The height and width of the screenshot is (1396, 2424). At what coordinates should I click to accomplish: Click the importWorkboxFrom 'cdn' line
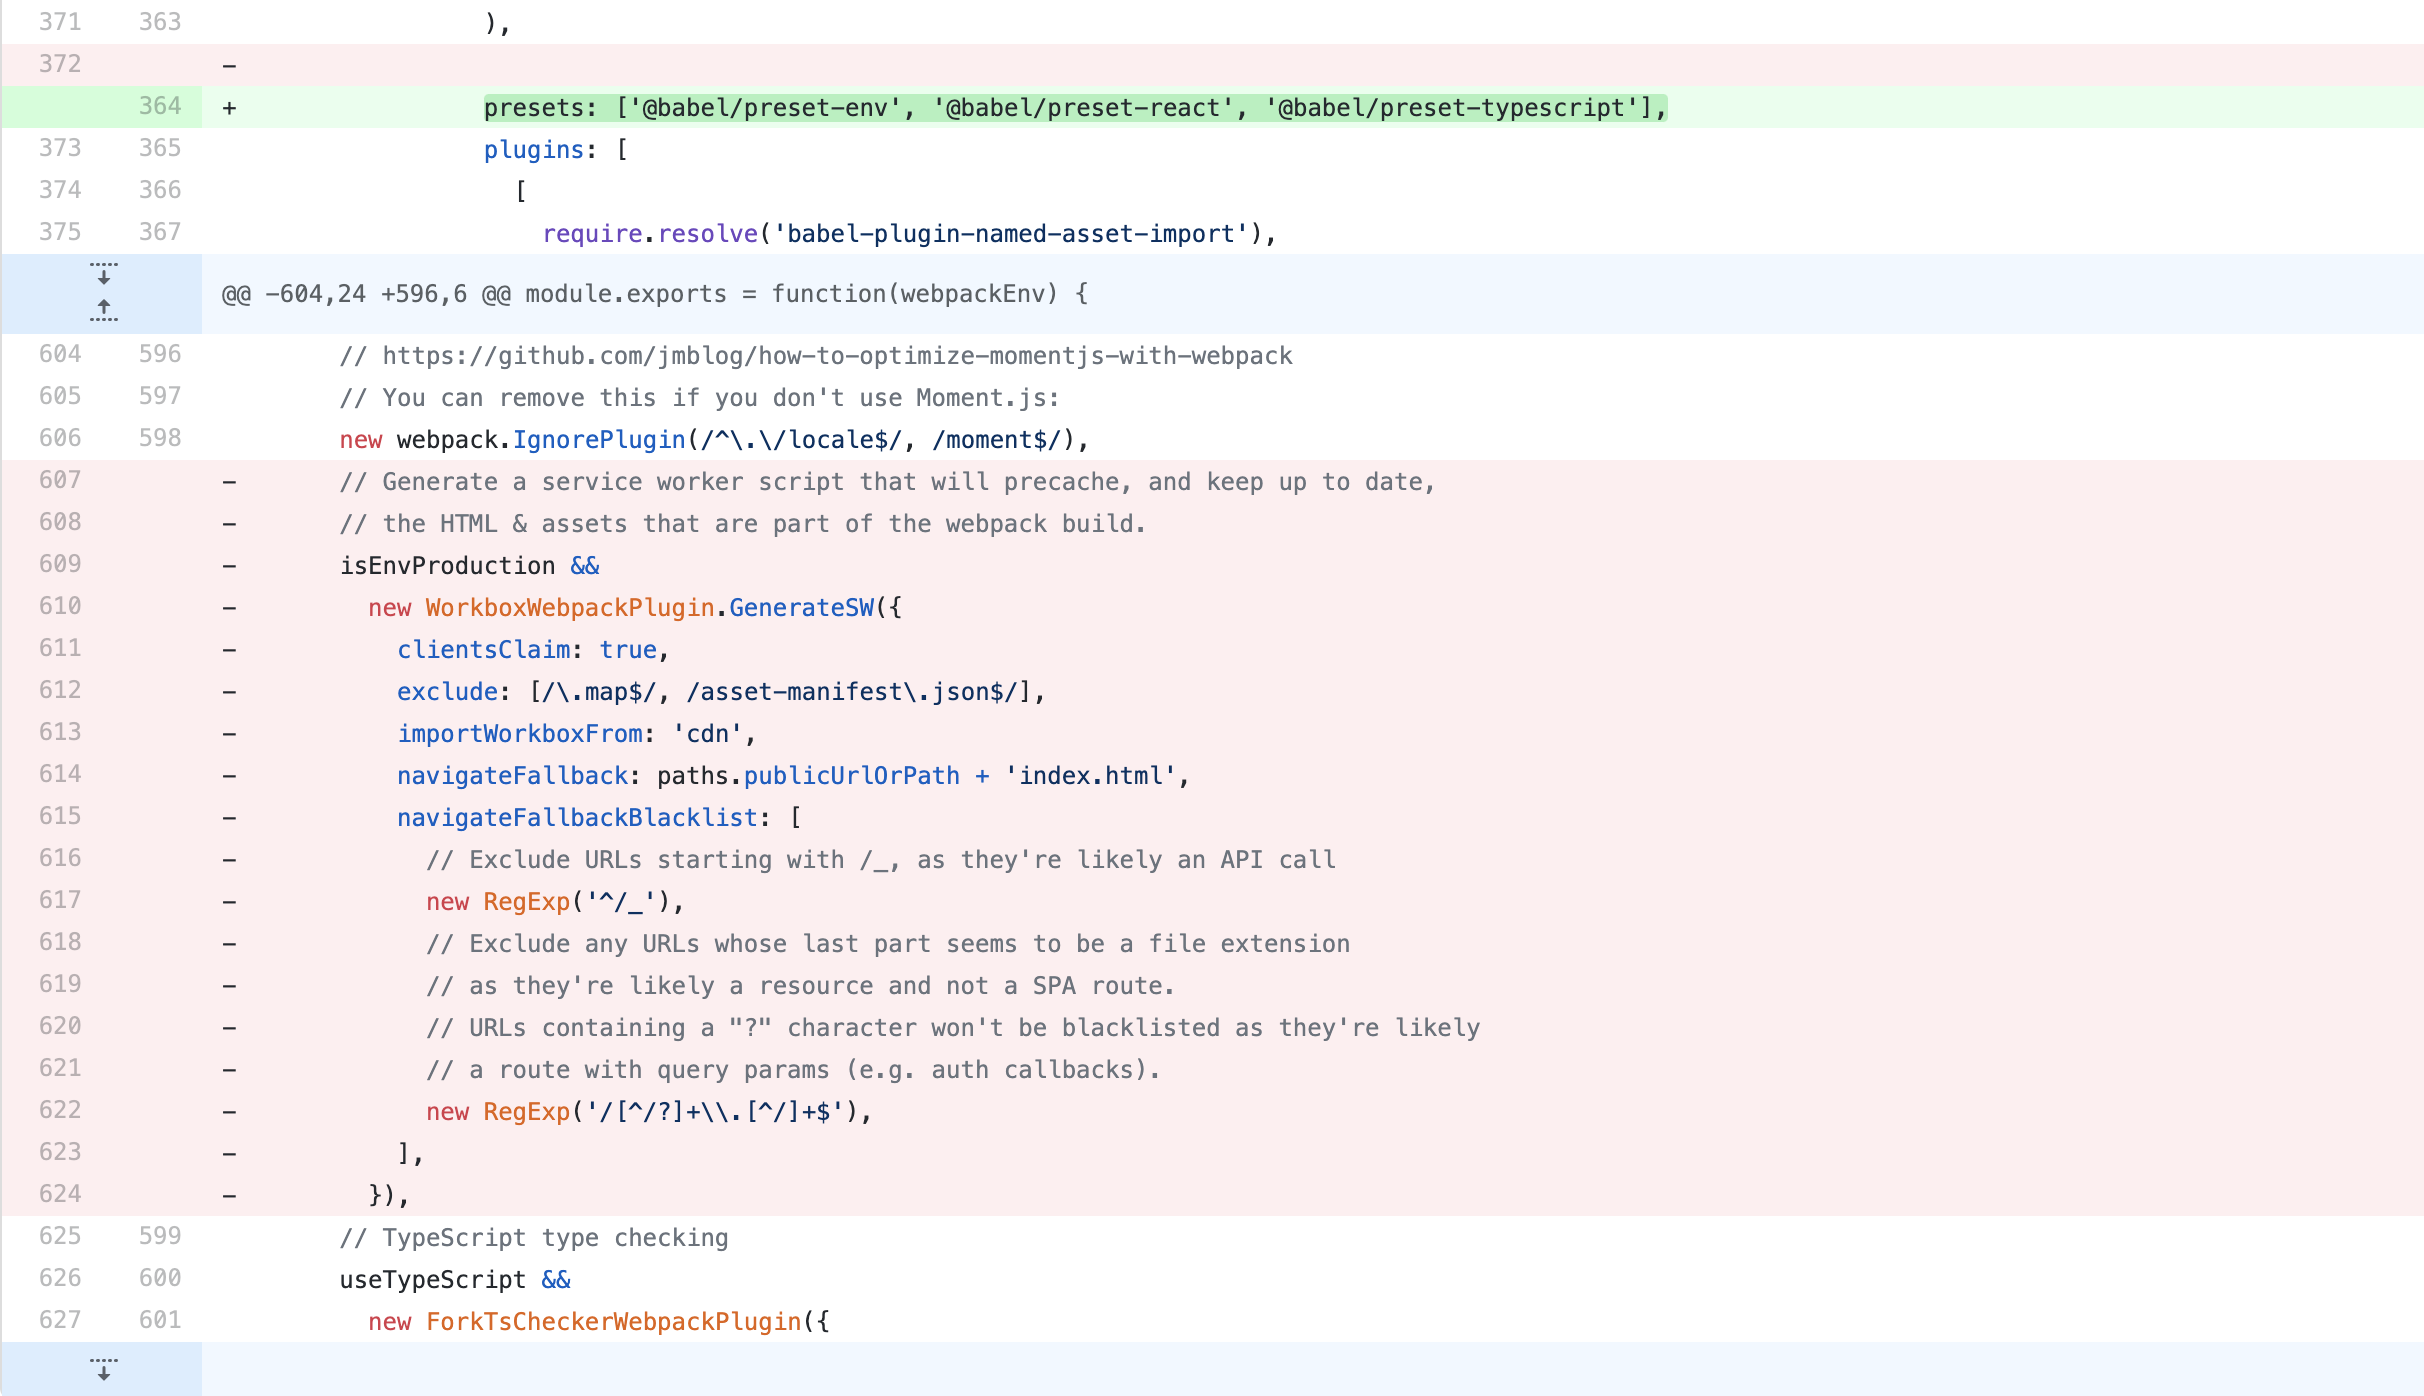[x=575, y=734]
